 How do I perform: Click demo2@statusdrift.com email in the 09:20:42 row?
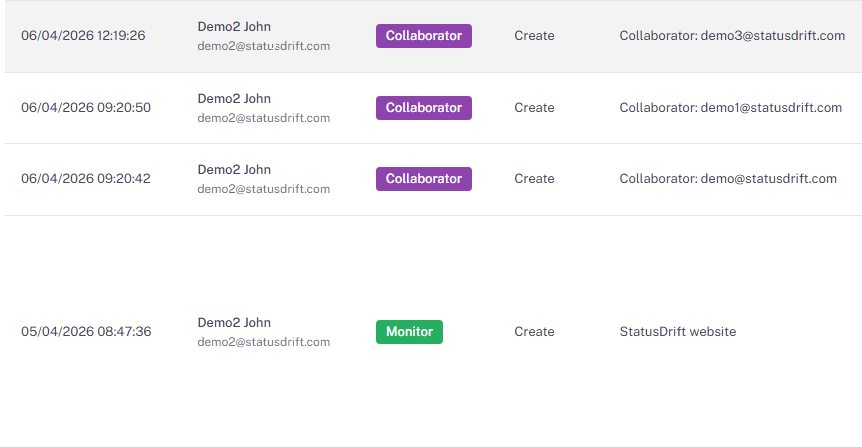pos(263,189)
